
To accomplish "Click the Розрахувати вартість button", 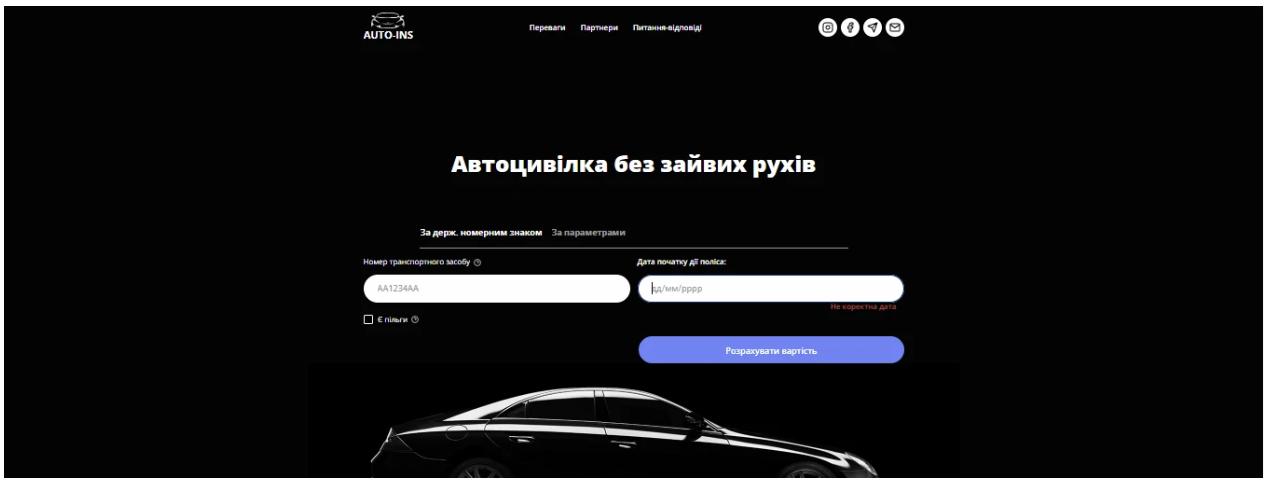I will pos(771,350).
